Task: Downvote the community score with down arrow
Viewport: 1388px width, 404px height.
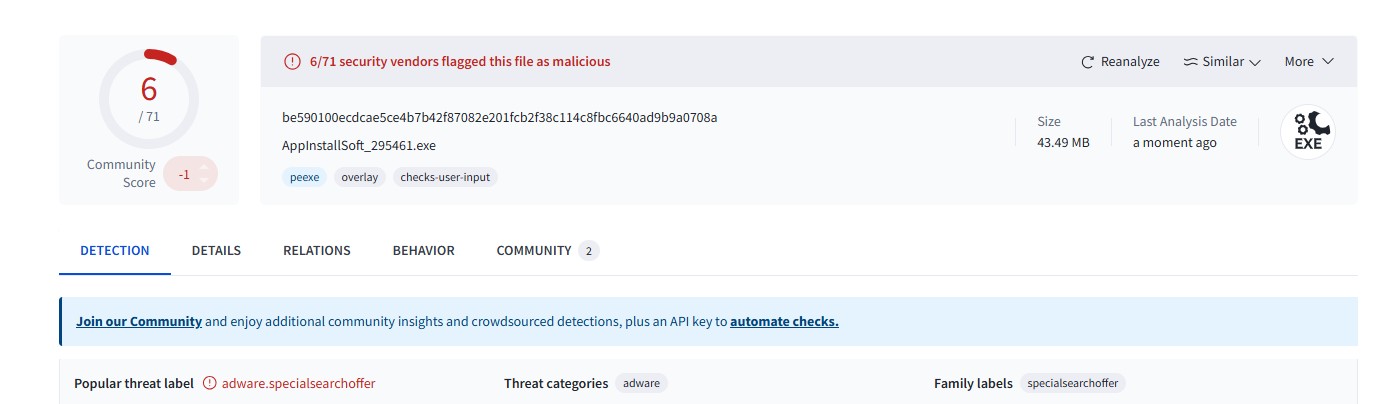Action: pos(204,180)
